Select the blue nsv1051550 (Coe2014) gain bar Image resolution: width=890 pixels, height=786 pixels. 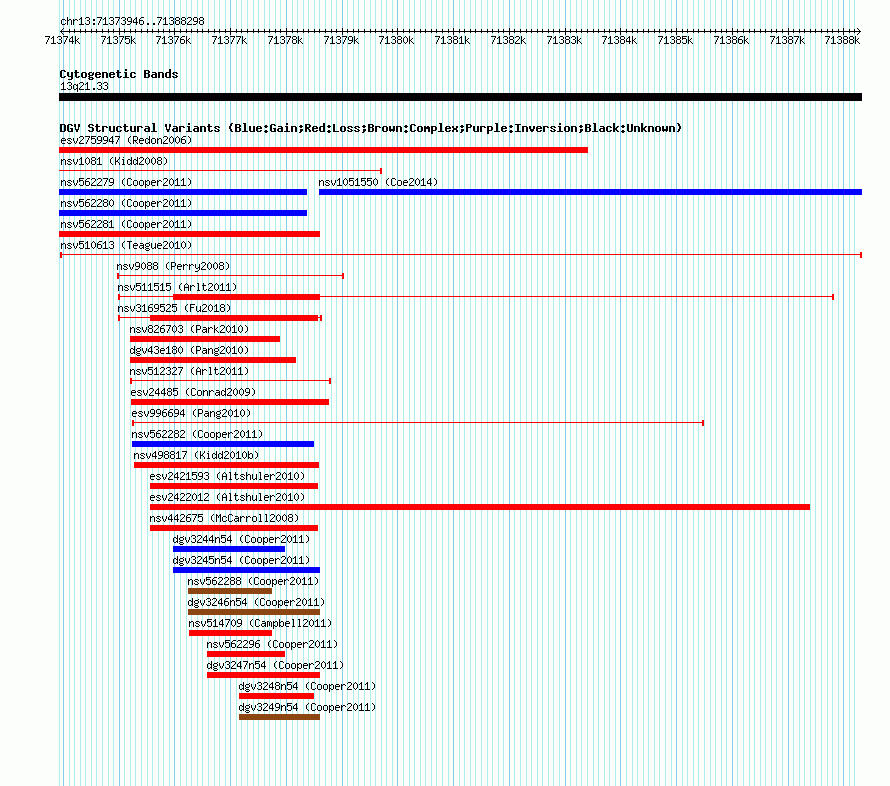[x=590, y=192]
